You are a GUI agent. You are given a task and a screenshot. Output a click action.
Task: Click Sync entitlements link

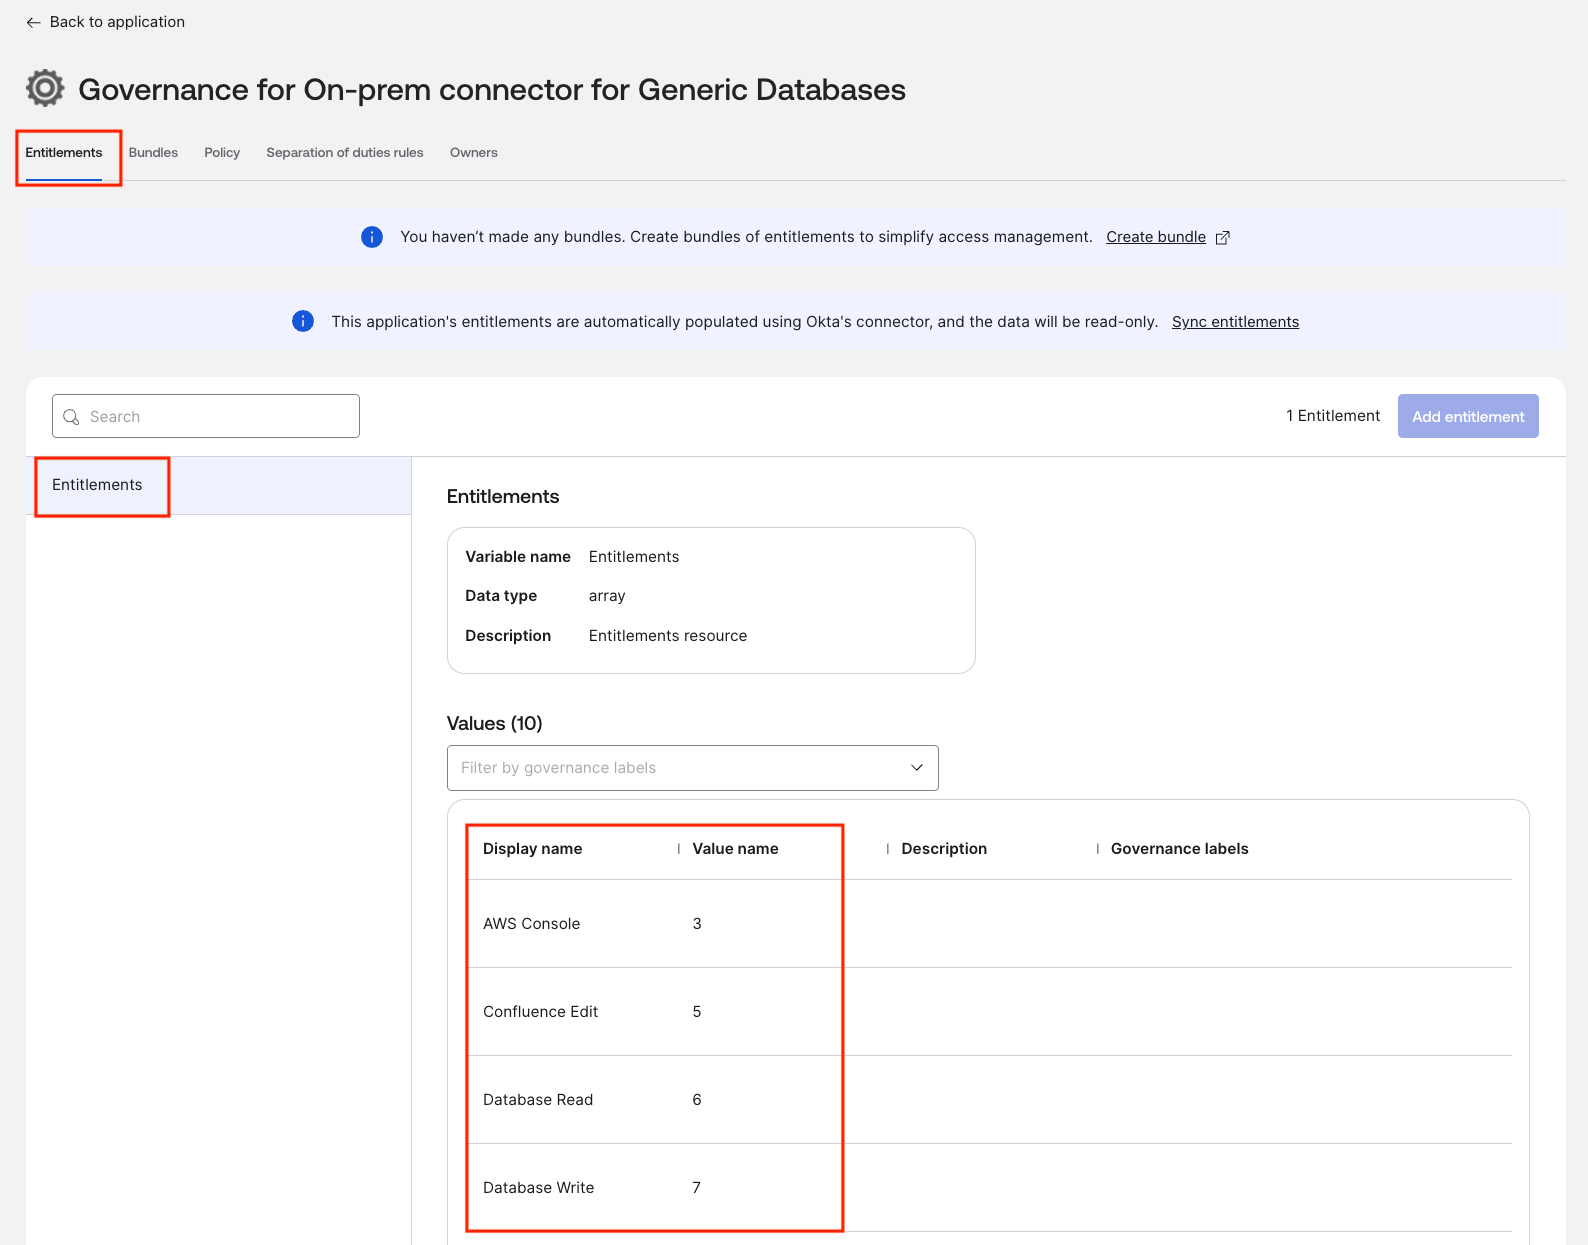1236,322
